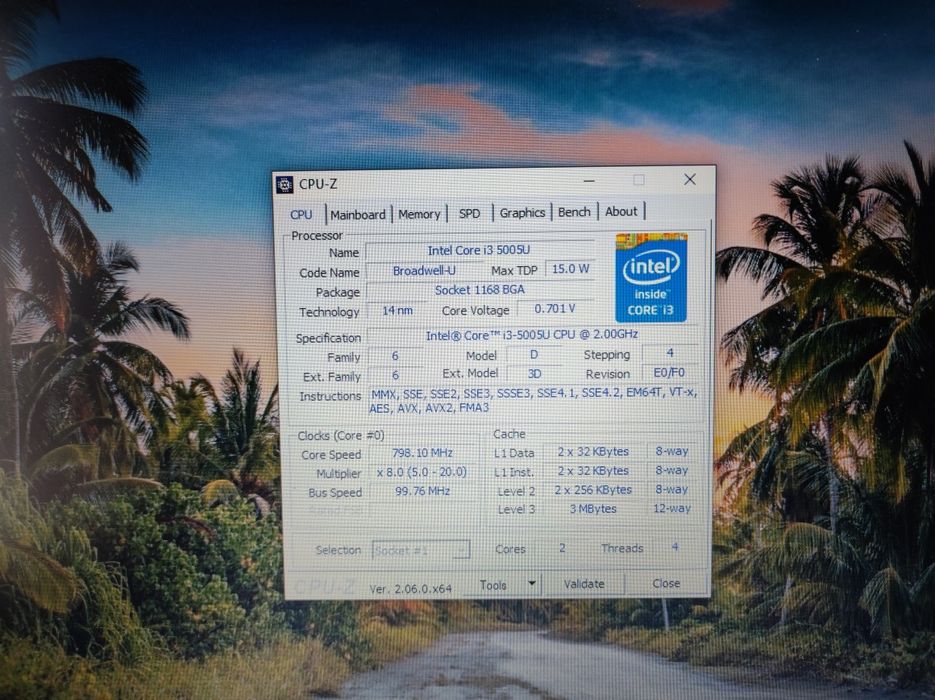Click the Threads value 4
The width and height of the screenshot is (935, 700).
point(674,547)
